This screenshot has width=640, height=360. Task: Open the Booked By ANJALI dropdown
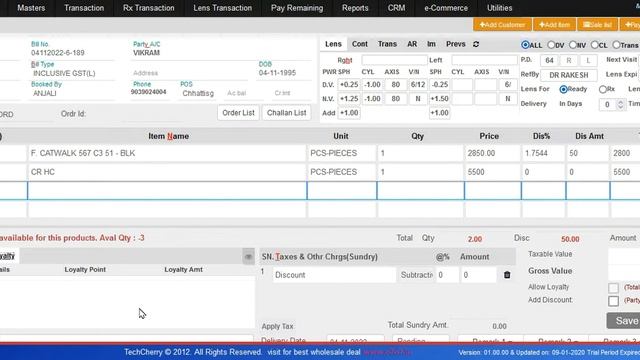(73, 93)
